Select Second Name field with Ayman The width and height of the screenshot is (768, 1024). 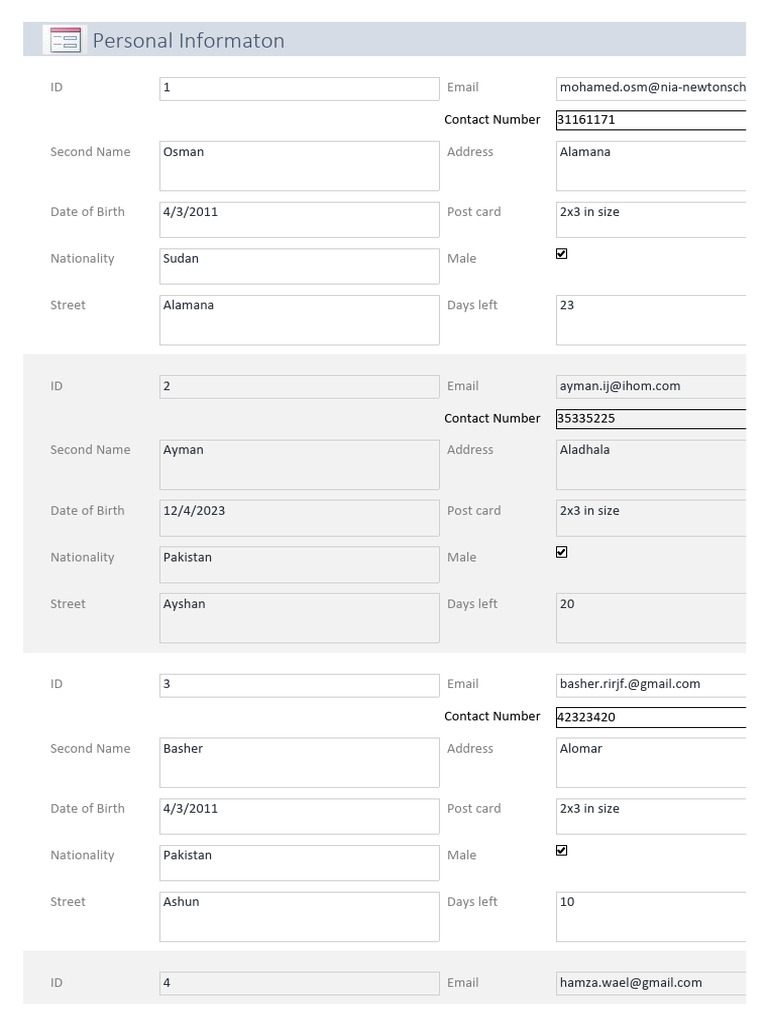pos(299,464)
